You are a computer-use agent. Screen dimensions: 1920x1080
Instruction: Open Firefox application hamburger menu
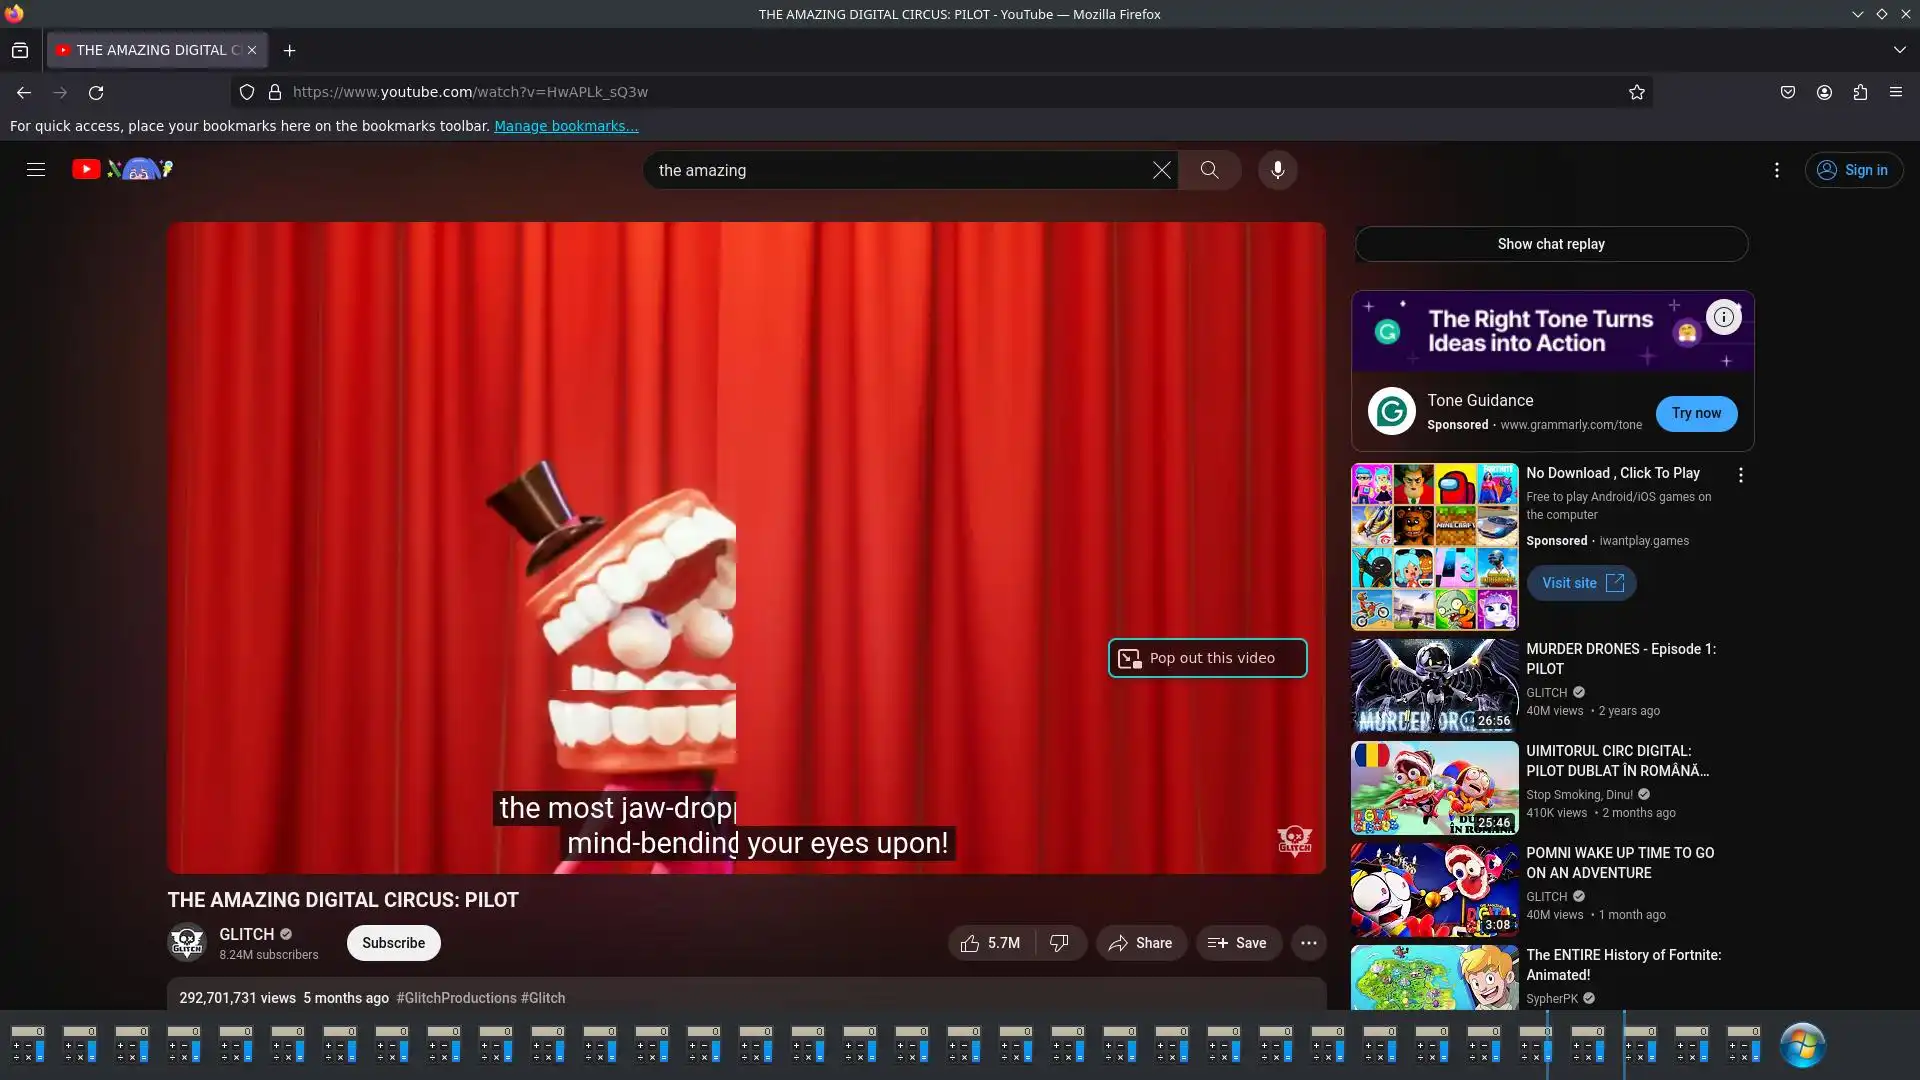point(1896,92)
